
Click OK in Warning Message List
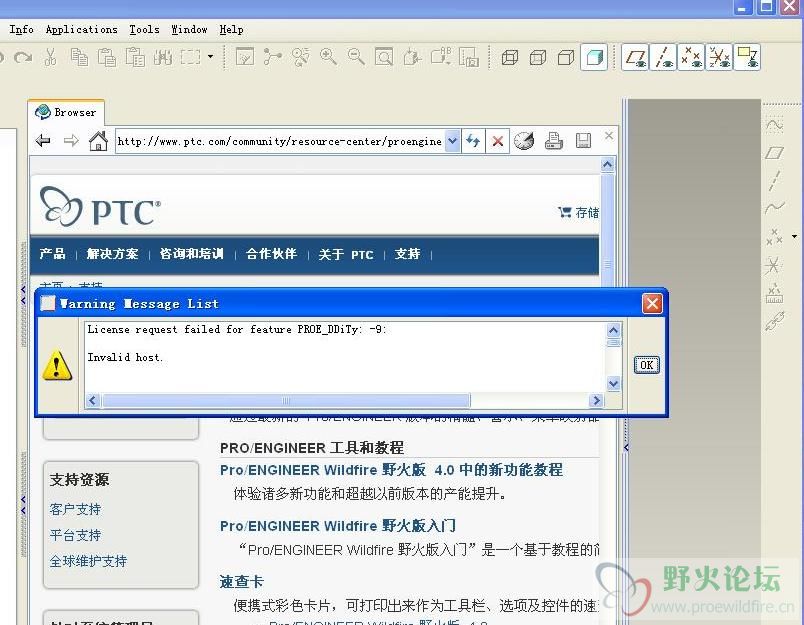click(647, 365)
